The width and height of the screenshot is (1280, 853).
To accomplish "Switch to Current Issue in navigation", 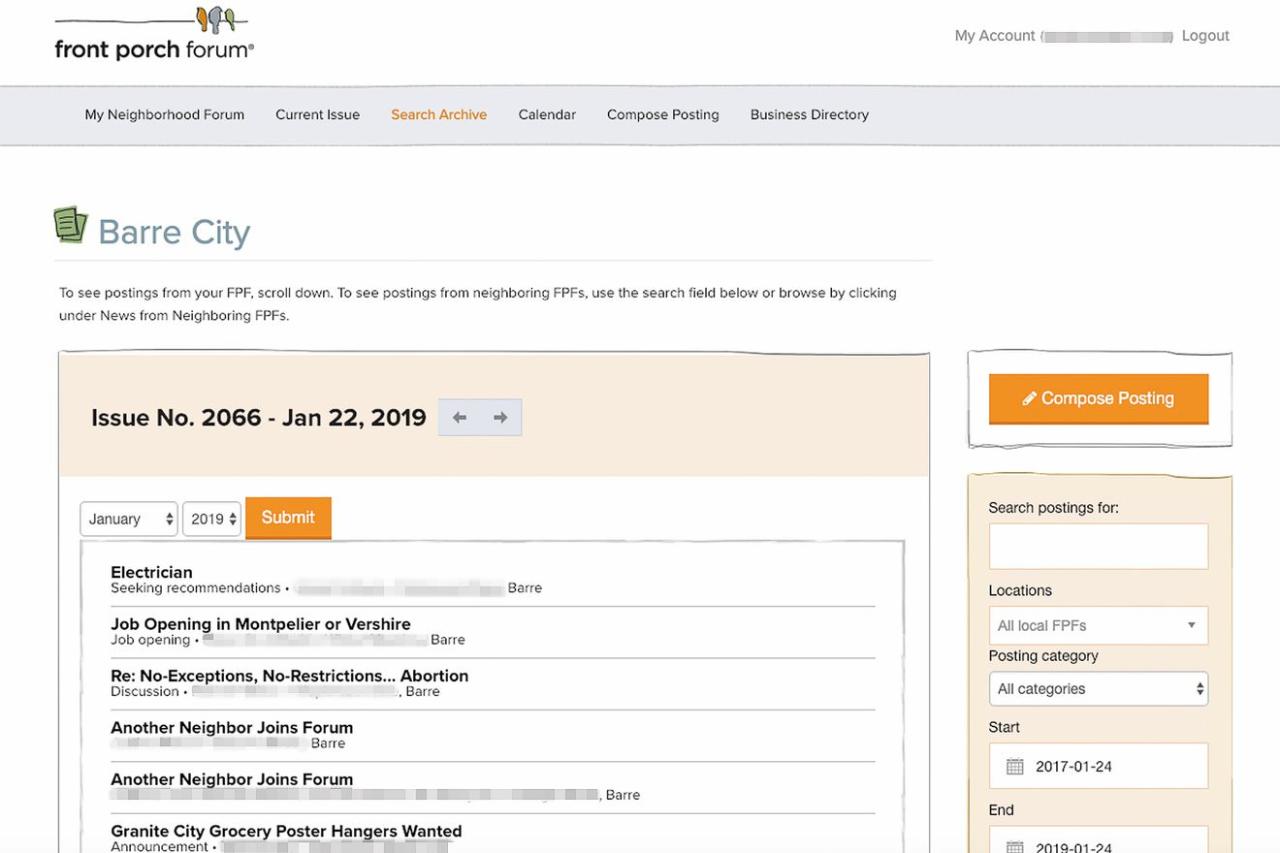I will click(x=317, y=115).
